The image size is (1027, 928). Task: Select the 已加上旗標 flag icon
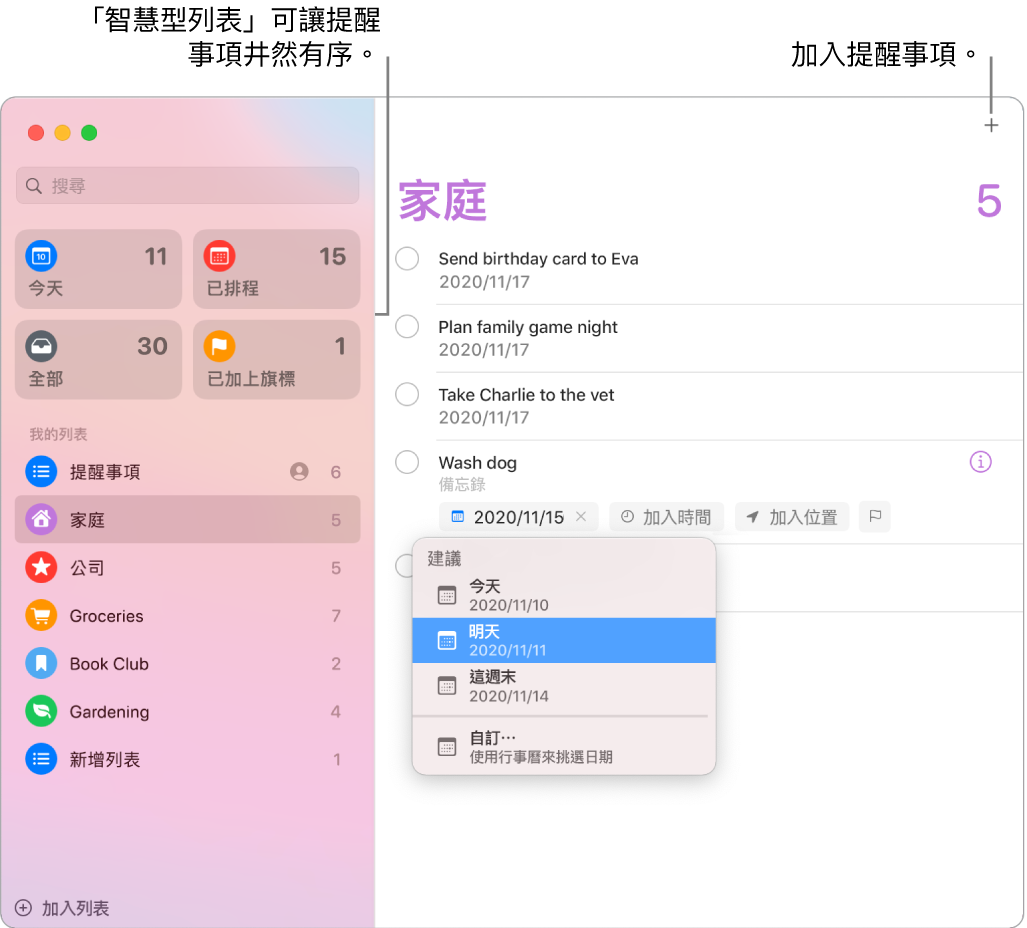(x=220, y=347)
